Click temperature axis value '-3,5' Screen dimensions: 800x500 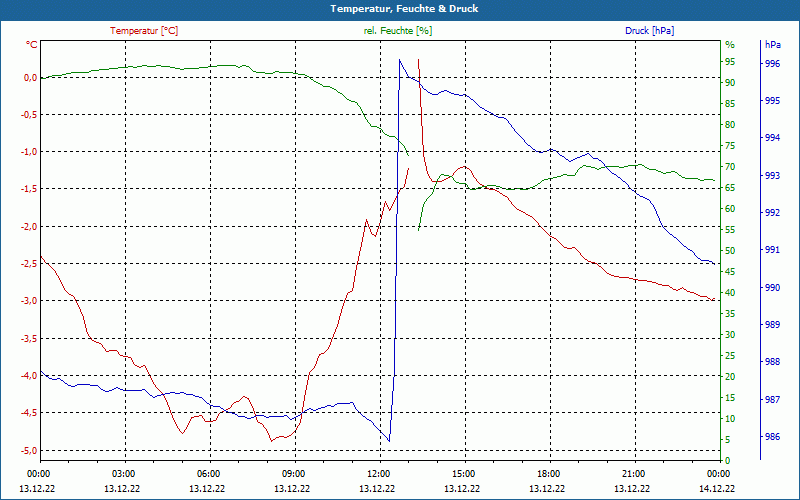click(x=29, y=338)
